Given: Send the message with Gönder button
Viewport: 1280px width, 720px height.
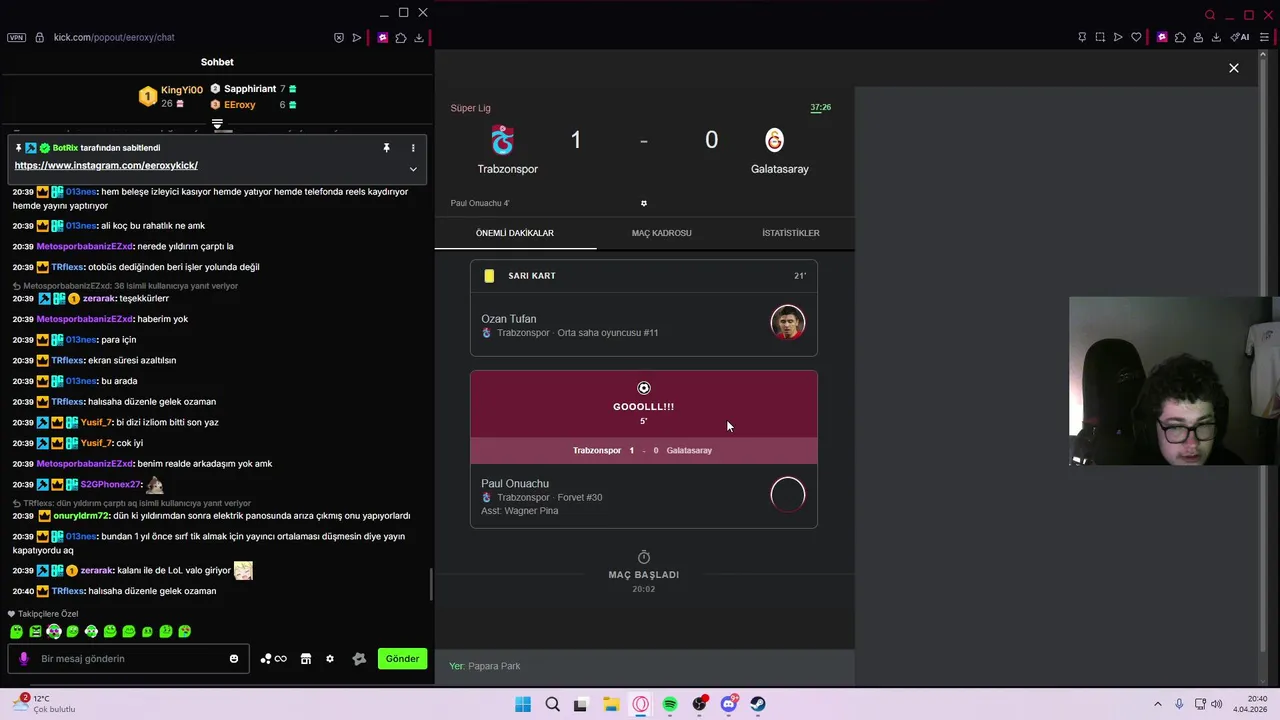Looking at the screenshot, I should (402, 659).
